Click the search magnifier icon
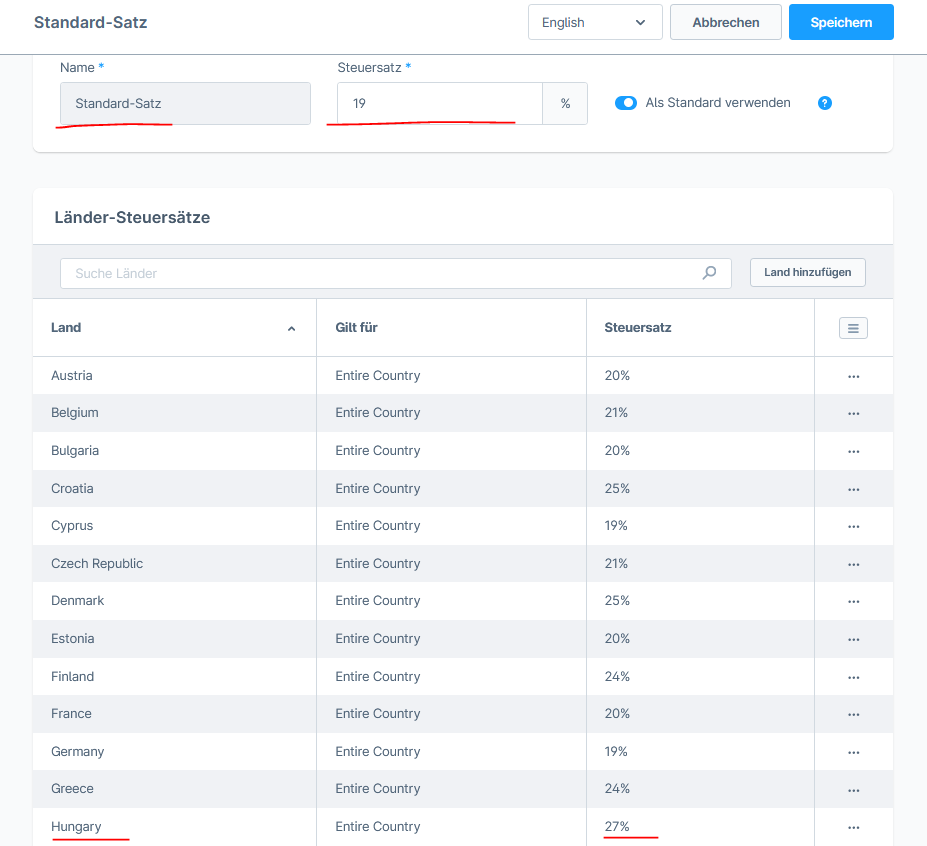 (709, 273)
